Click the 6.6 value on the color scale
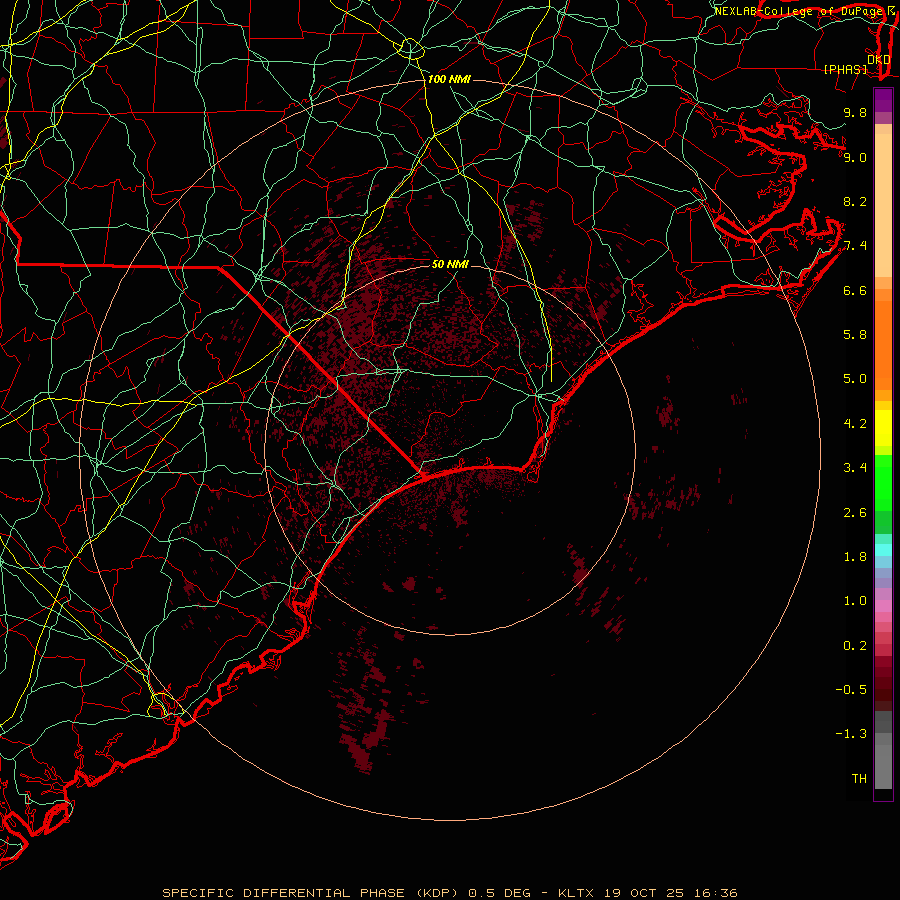Viewport: 900px width, 900px height. 855,290
